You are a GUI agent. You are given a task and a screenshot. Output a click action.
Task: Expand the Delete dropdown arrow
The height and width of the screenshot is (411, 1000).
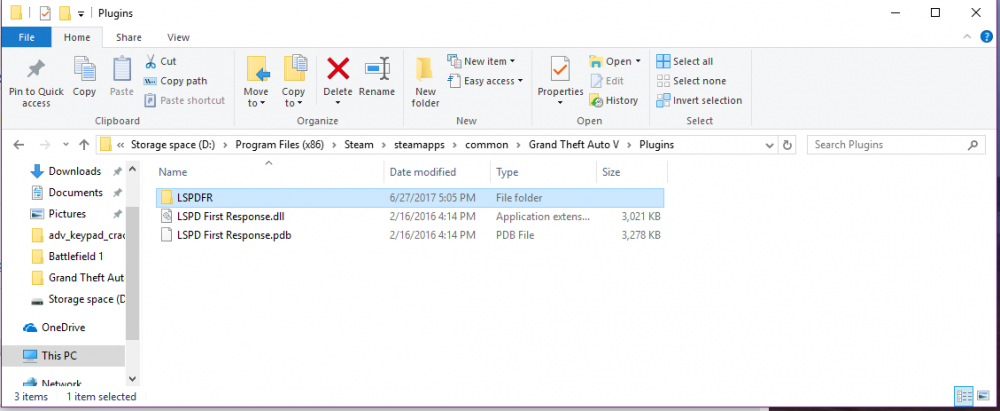coord(338,103)
